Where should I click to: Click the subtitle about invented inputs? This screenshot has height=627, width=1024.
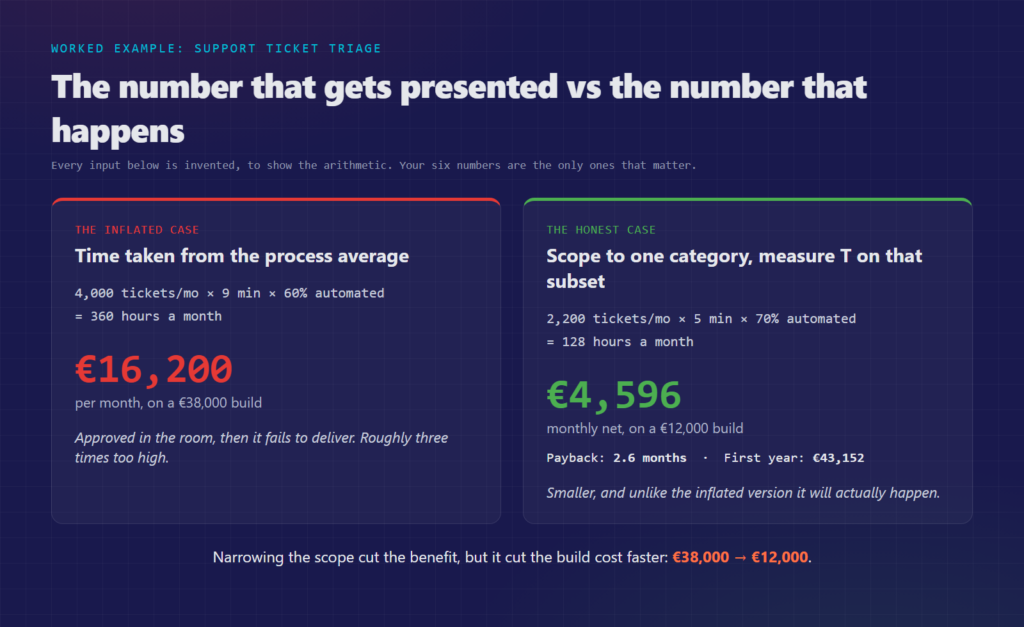coord(374,165)
